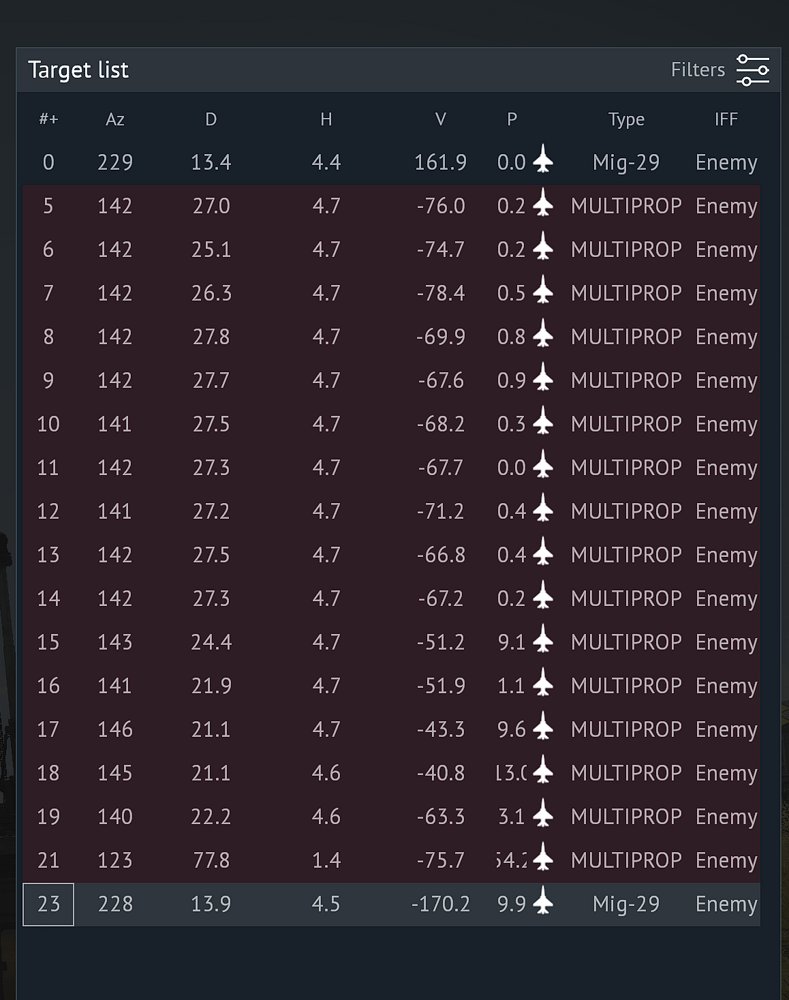This screenshot has height=1000, width=789.
Task: Click the IFF column header
Action: tap(726, 119)
